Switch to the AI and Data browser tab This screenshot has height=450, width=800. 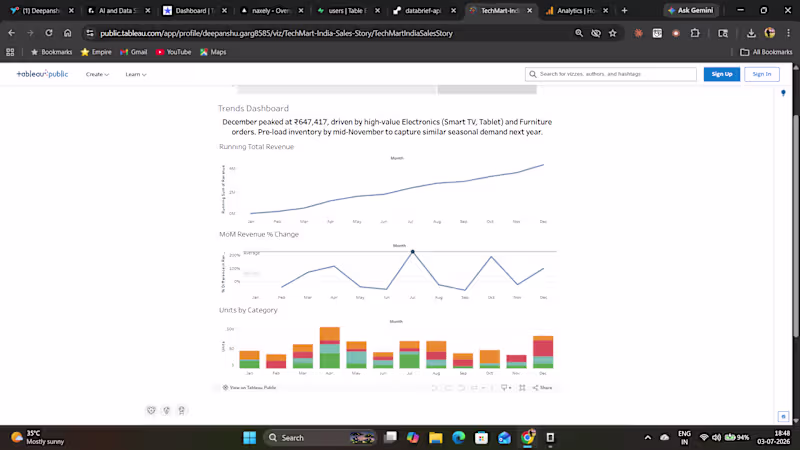(x=117, y=10)
